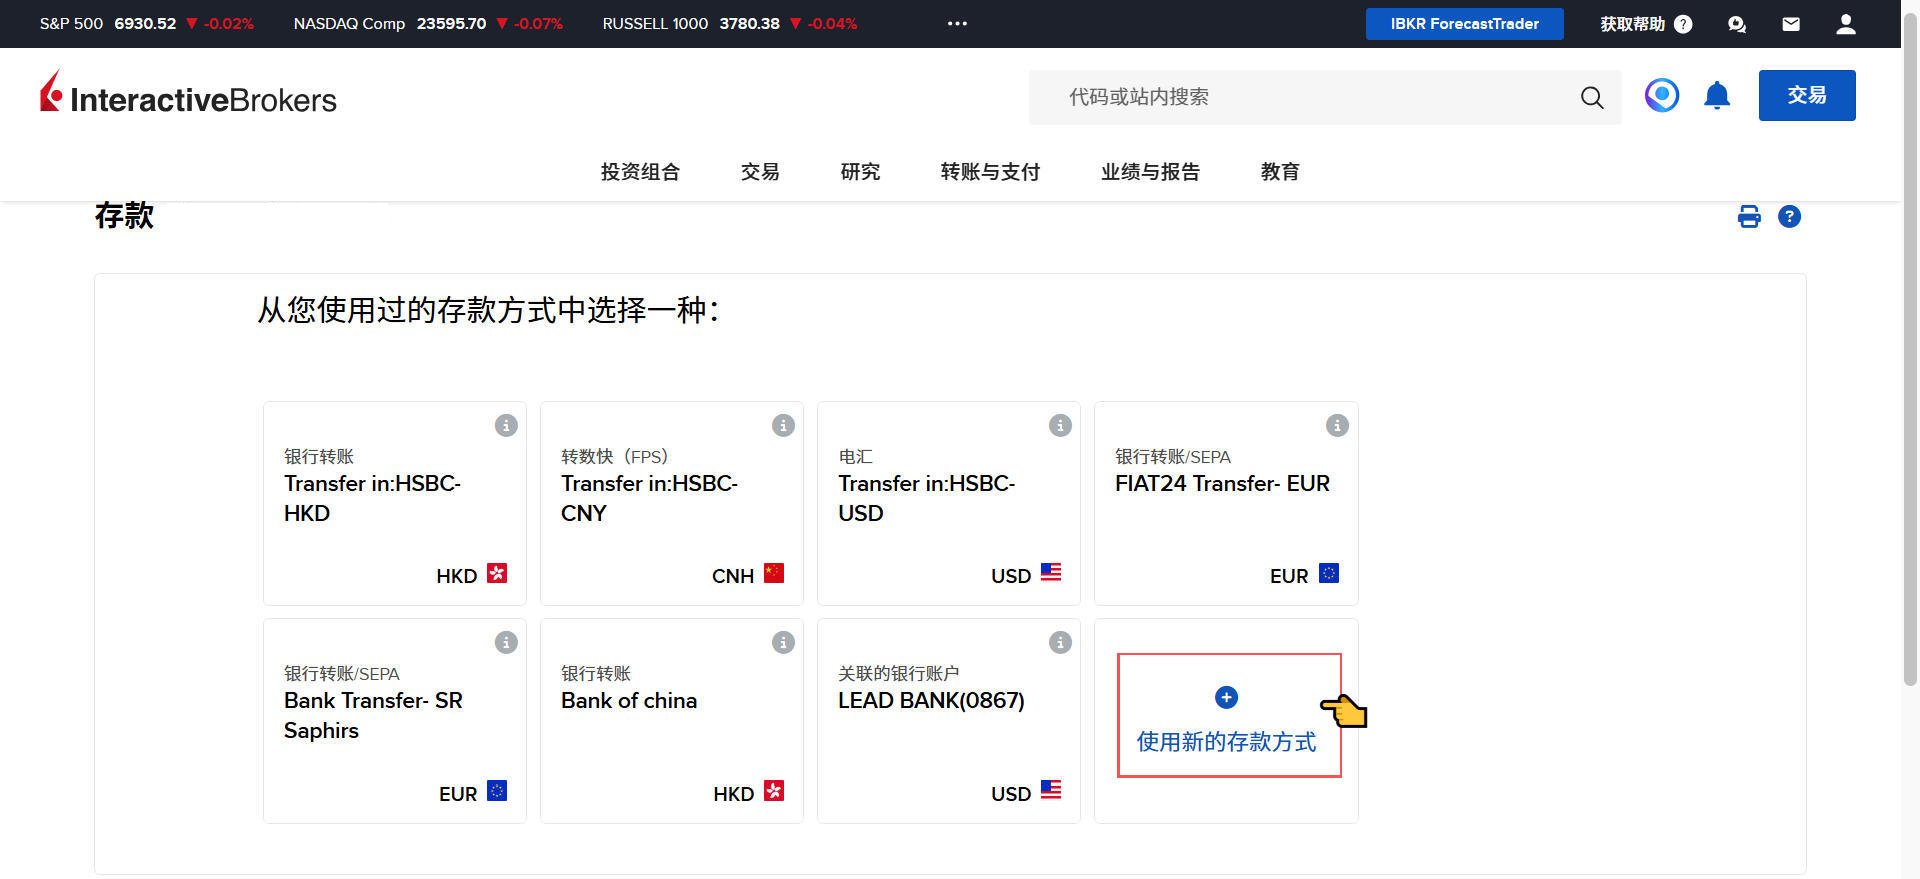The height and width of the screenshot is (879, 1920).
Task: Click the notification bell icon
Action: pos(1716,96)
